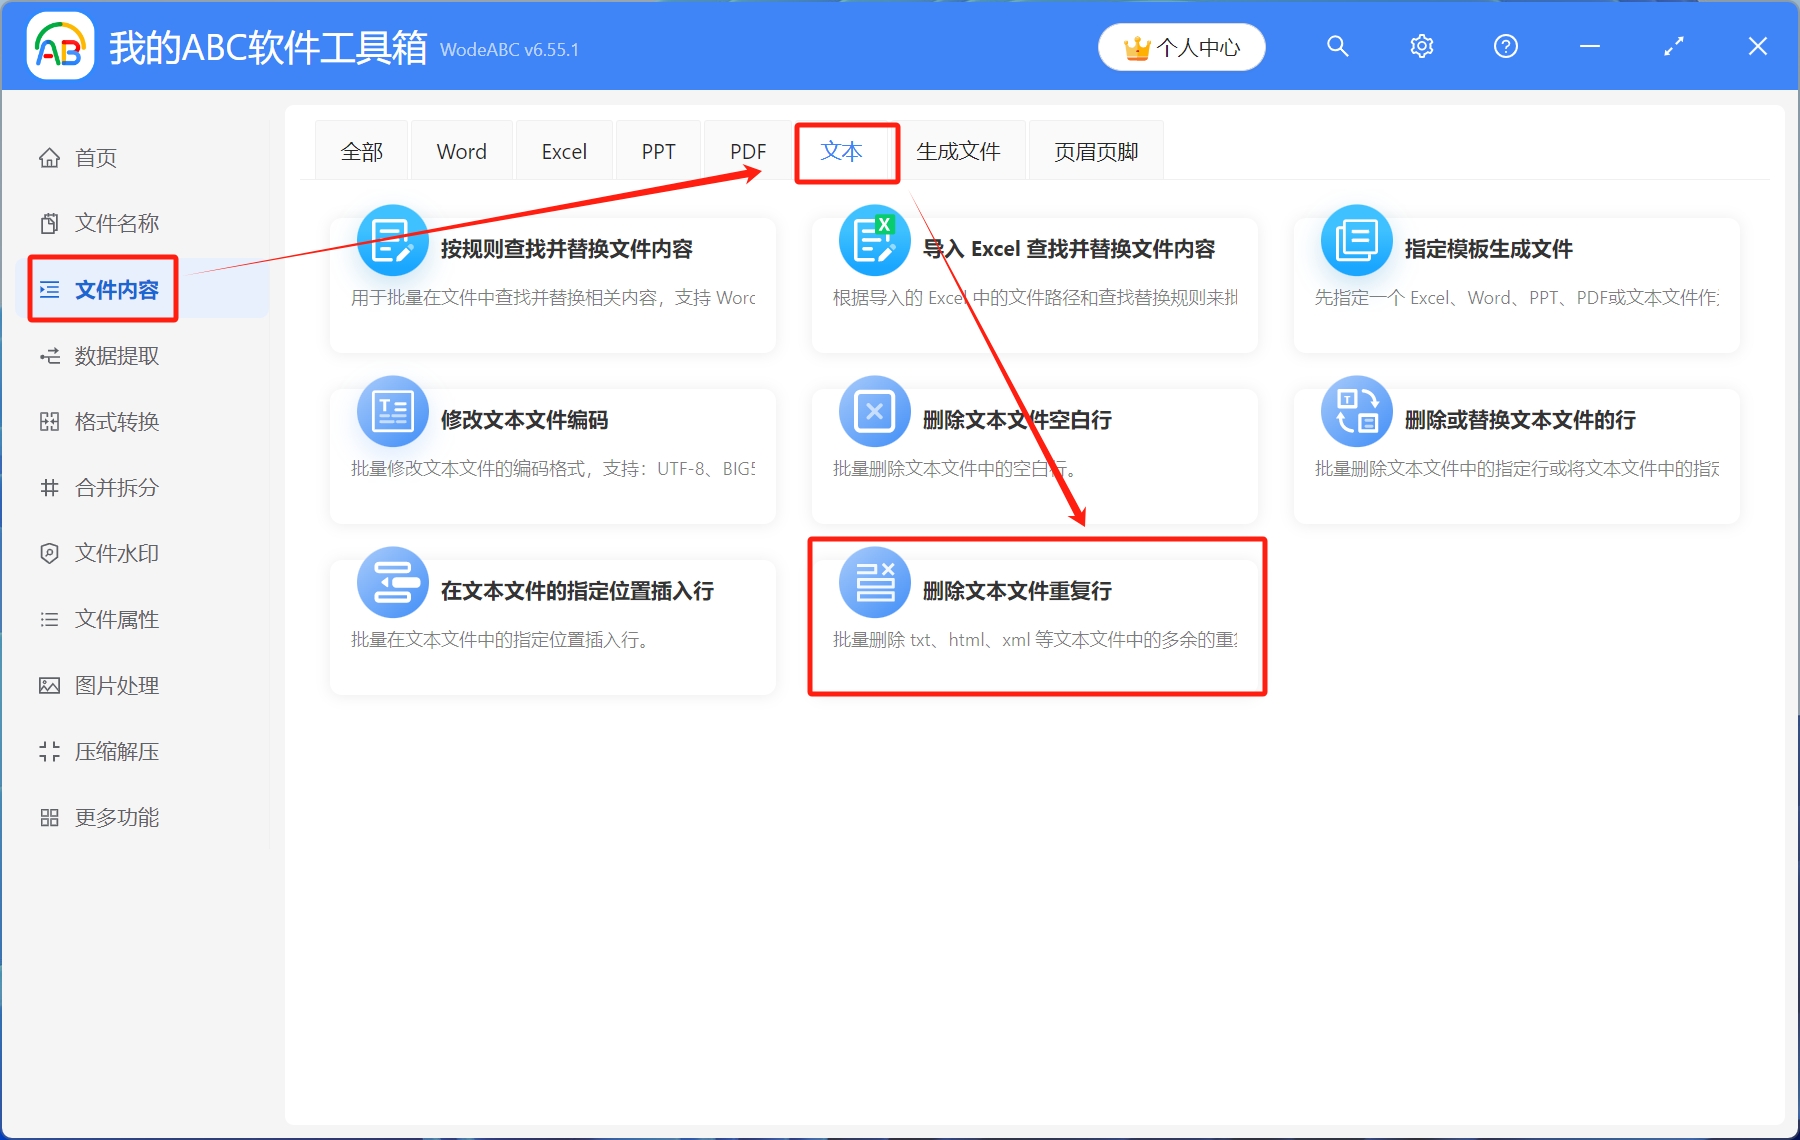Click the compress icon beside 压缩解压
This screenshot has width=1800, height=1140.
49,752
